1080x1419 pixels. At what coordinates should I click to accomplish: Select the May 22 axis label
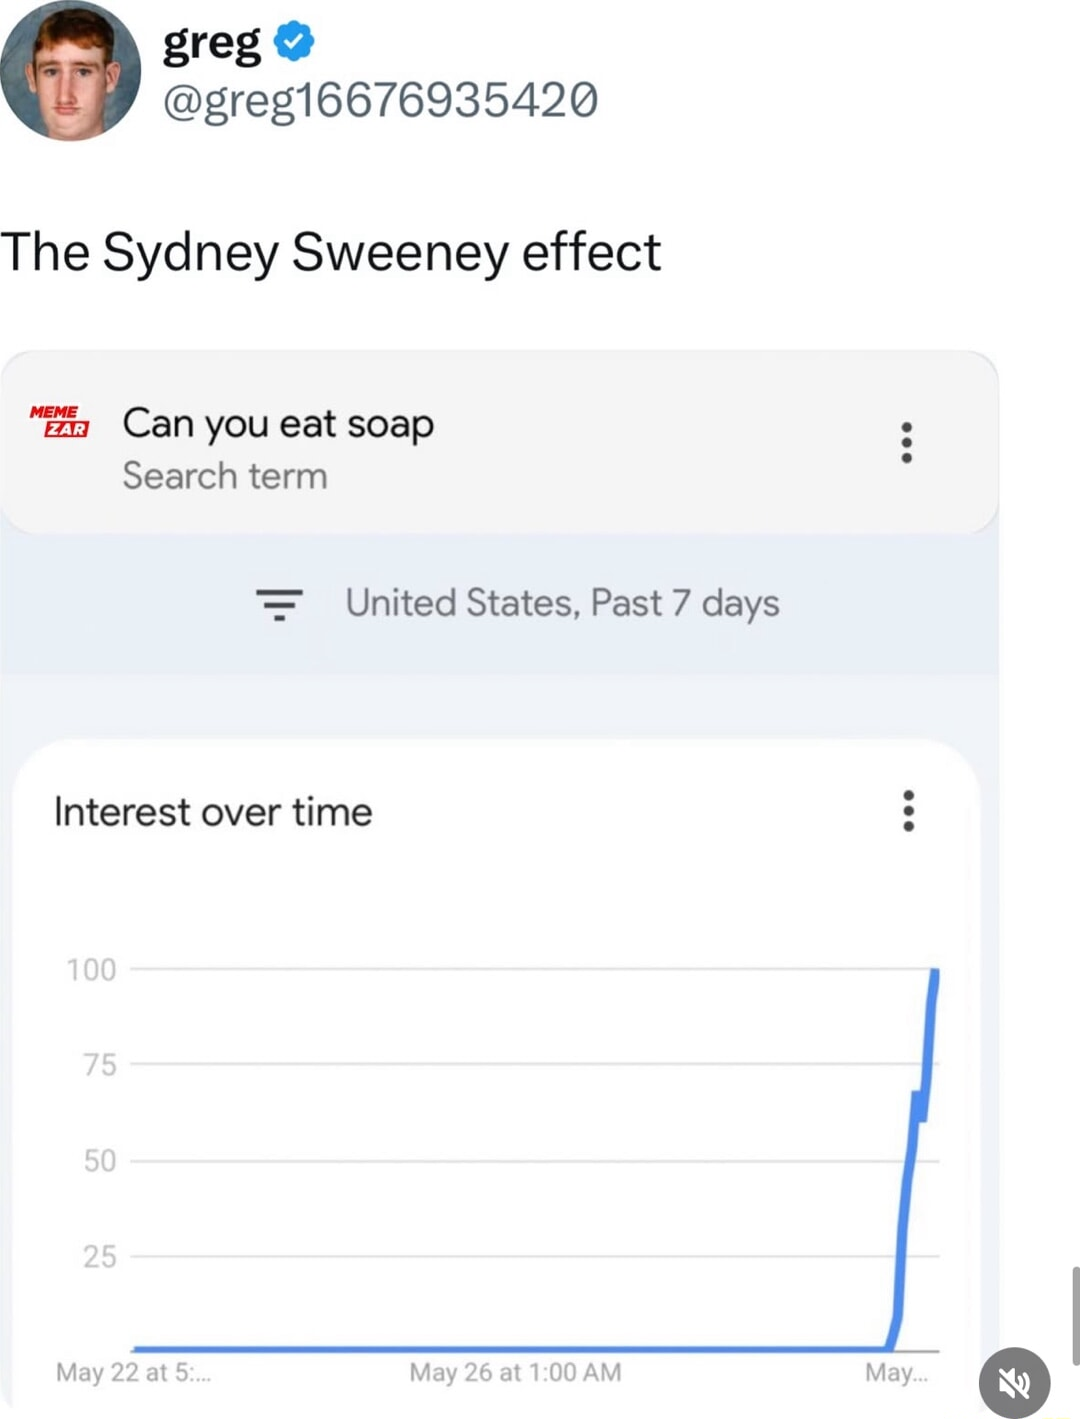(x=133, y=1372)
